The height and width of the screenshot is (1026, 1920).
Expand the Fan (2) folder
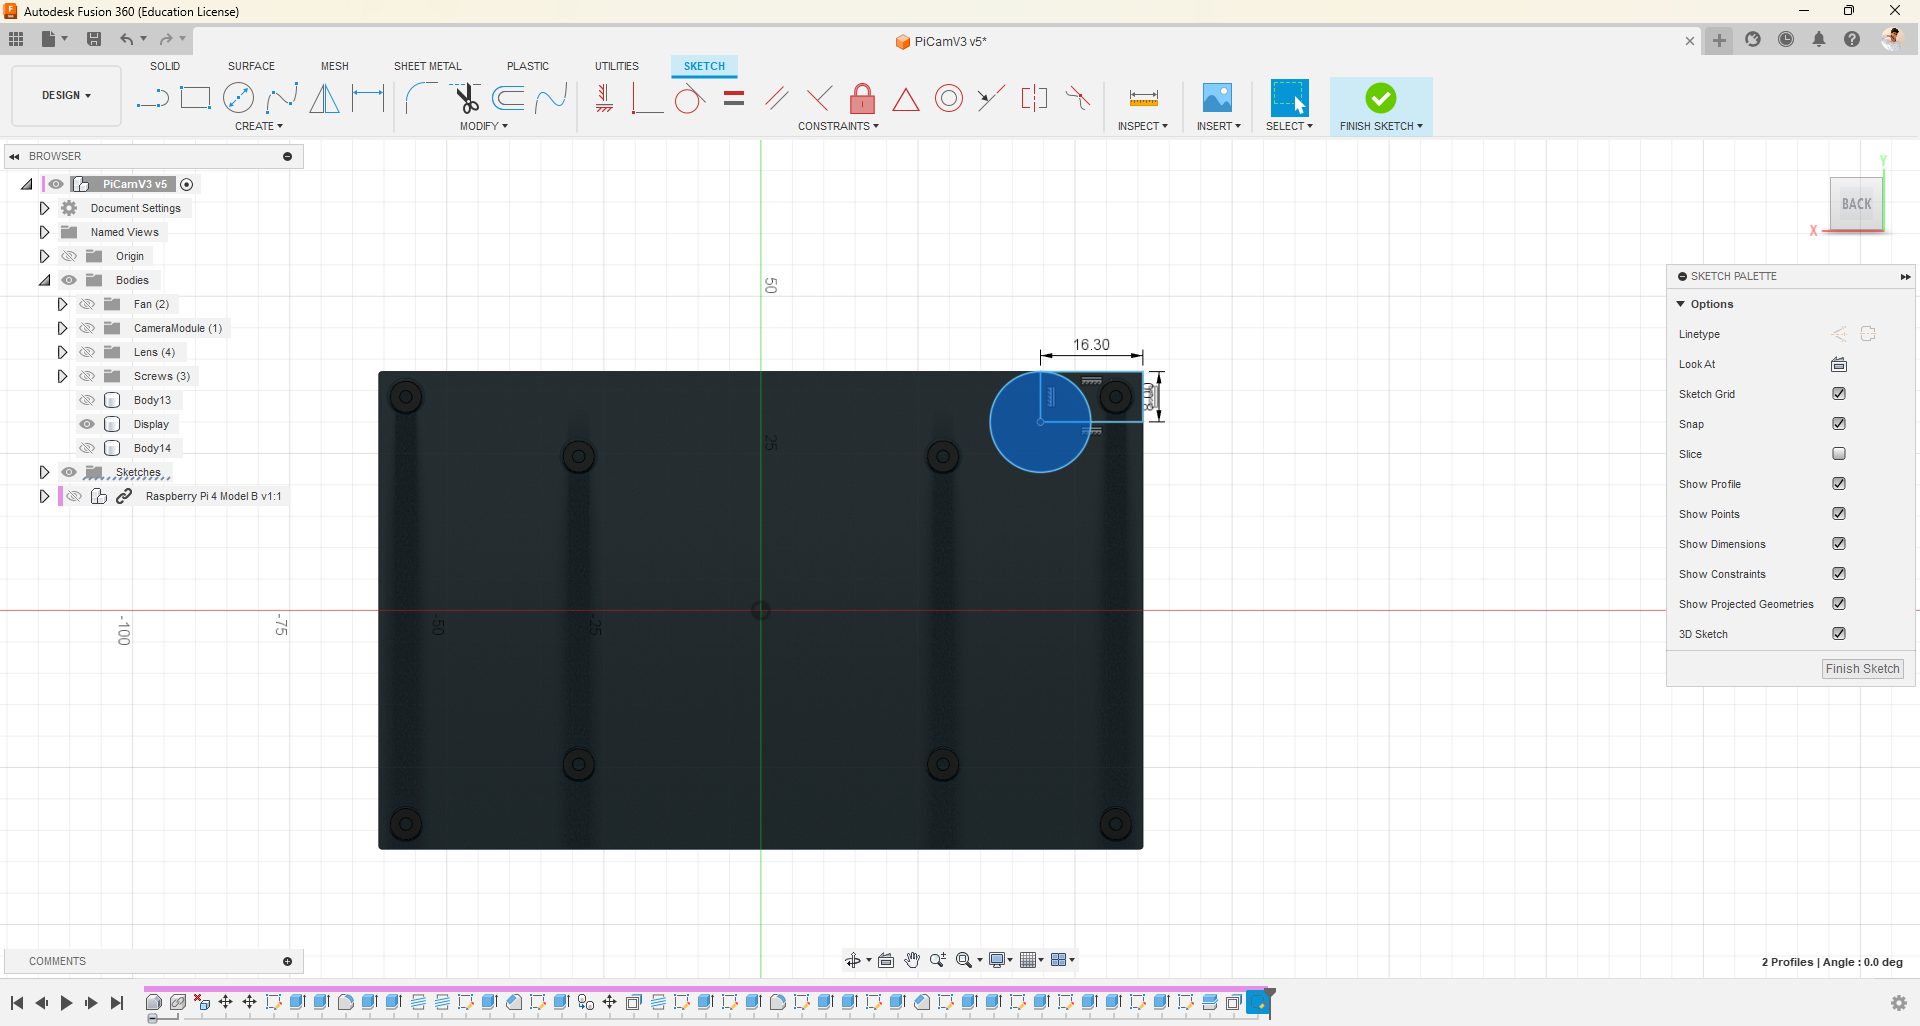coord(62,304)
